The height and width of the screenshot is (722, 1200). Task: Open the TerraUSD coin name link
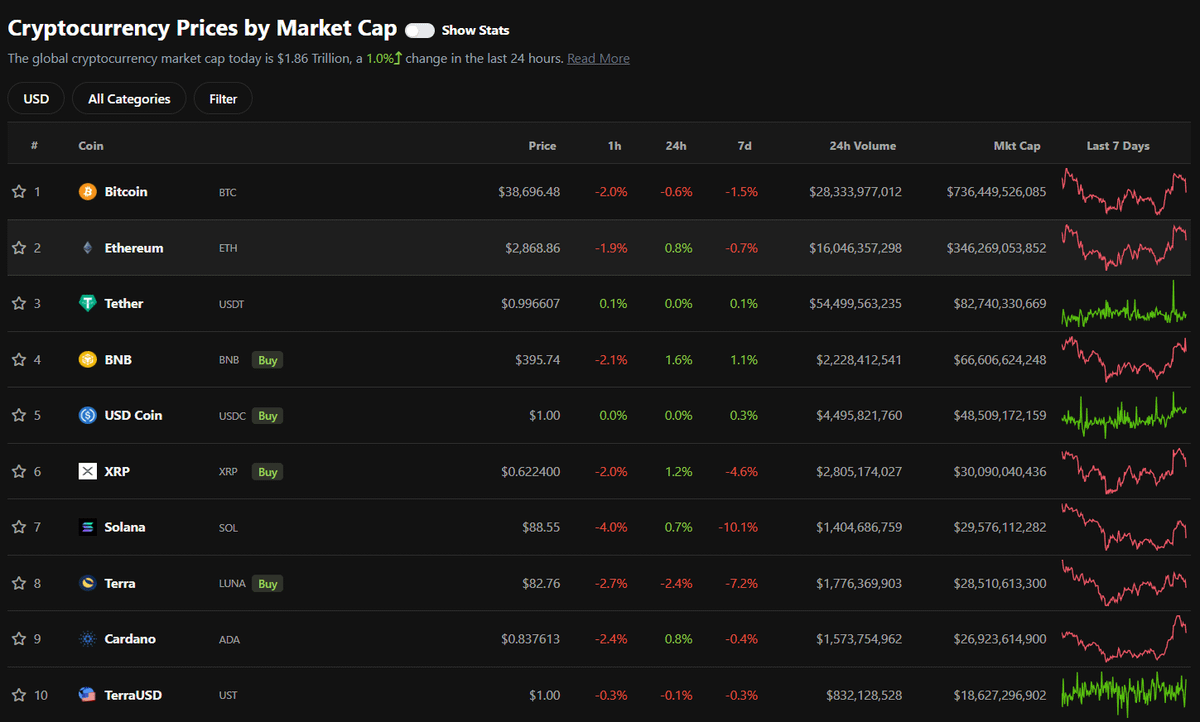click(133, 695)
